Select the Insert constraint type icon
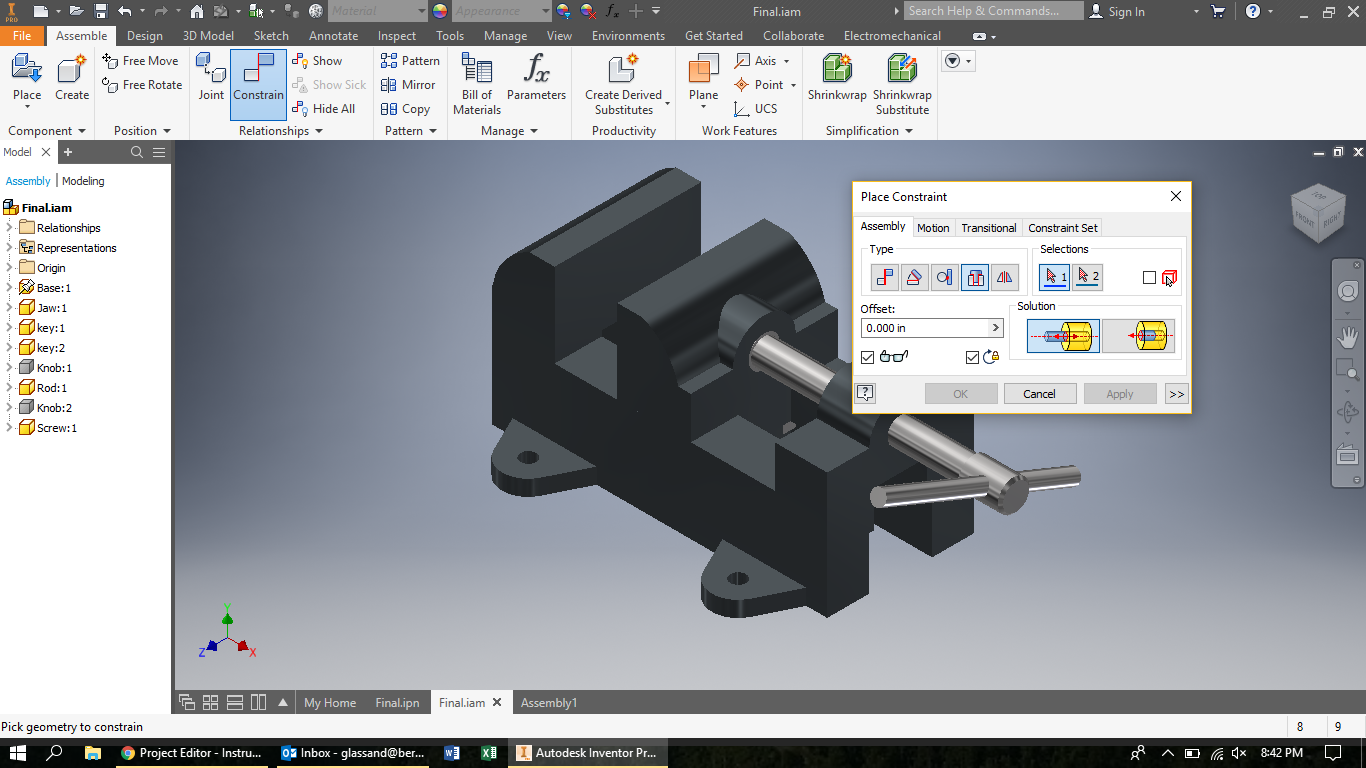This screenshot has height=768, width=1366. click(x=975, y=278)
